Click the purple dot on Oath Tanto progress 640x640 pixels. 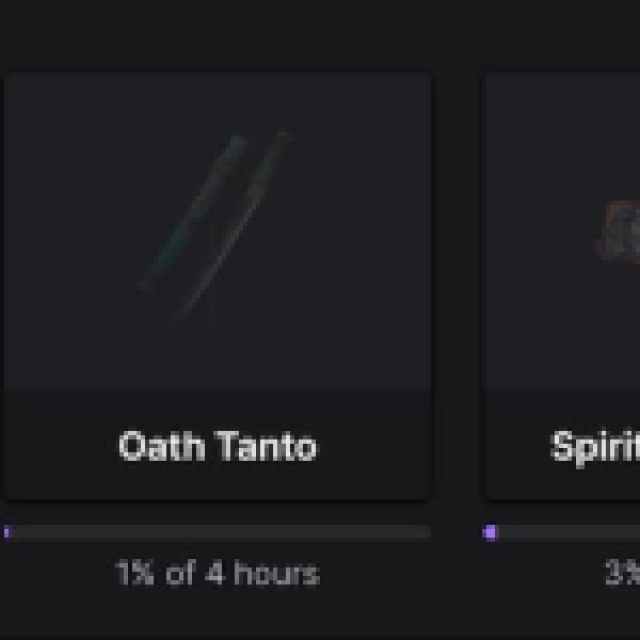(x=6, y=533)
